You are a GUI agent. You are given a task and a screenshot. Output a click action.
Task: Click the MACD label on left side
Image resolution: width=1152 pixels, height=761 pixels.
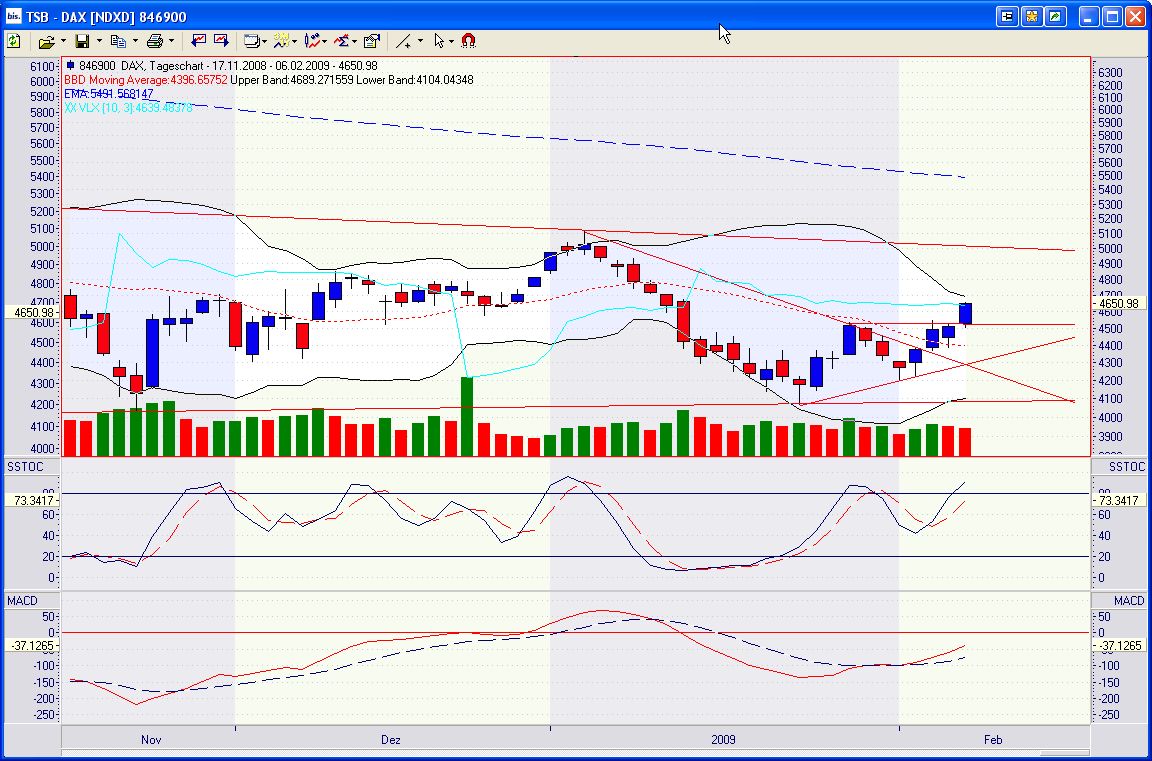[x=22, y=601]
